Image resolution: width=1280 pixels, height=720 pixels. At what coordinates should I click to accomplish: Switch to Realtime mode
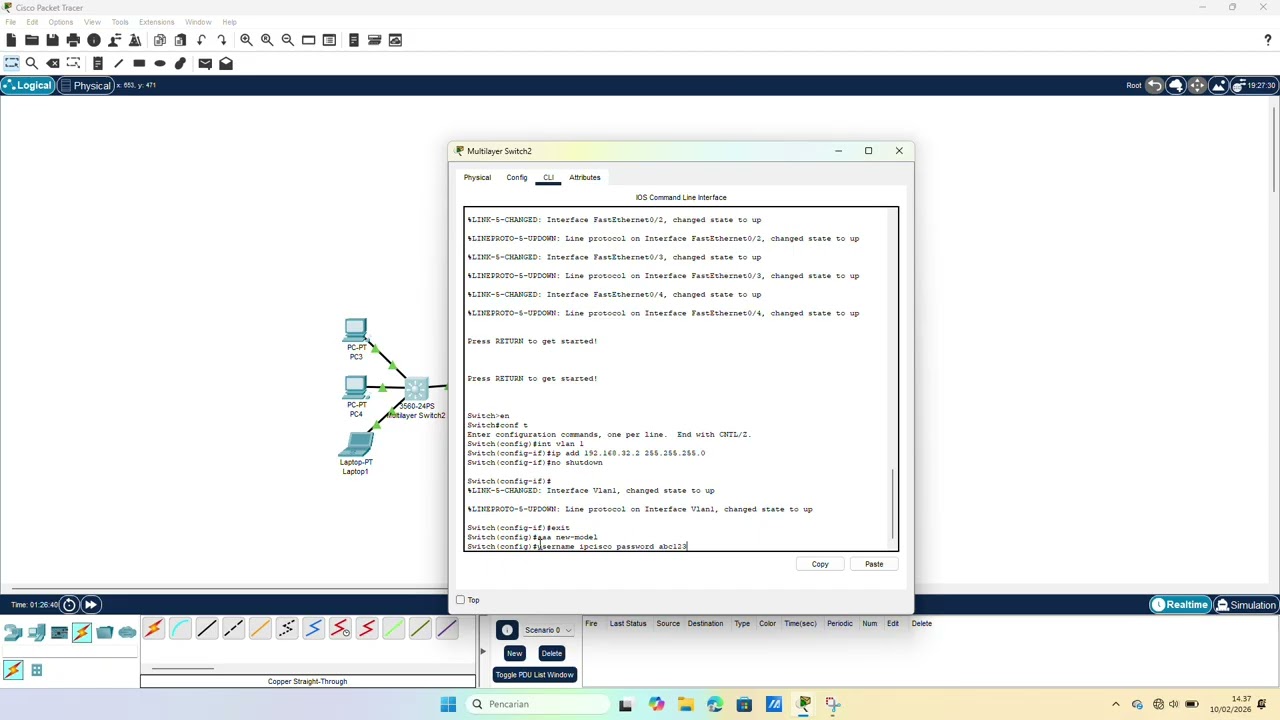[x=1179, y=605]
